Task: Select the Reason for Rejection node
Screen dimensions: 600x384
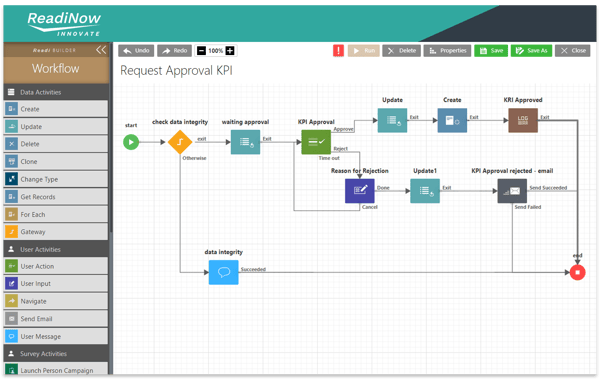Action: coord(360,191)
